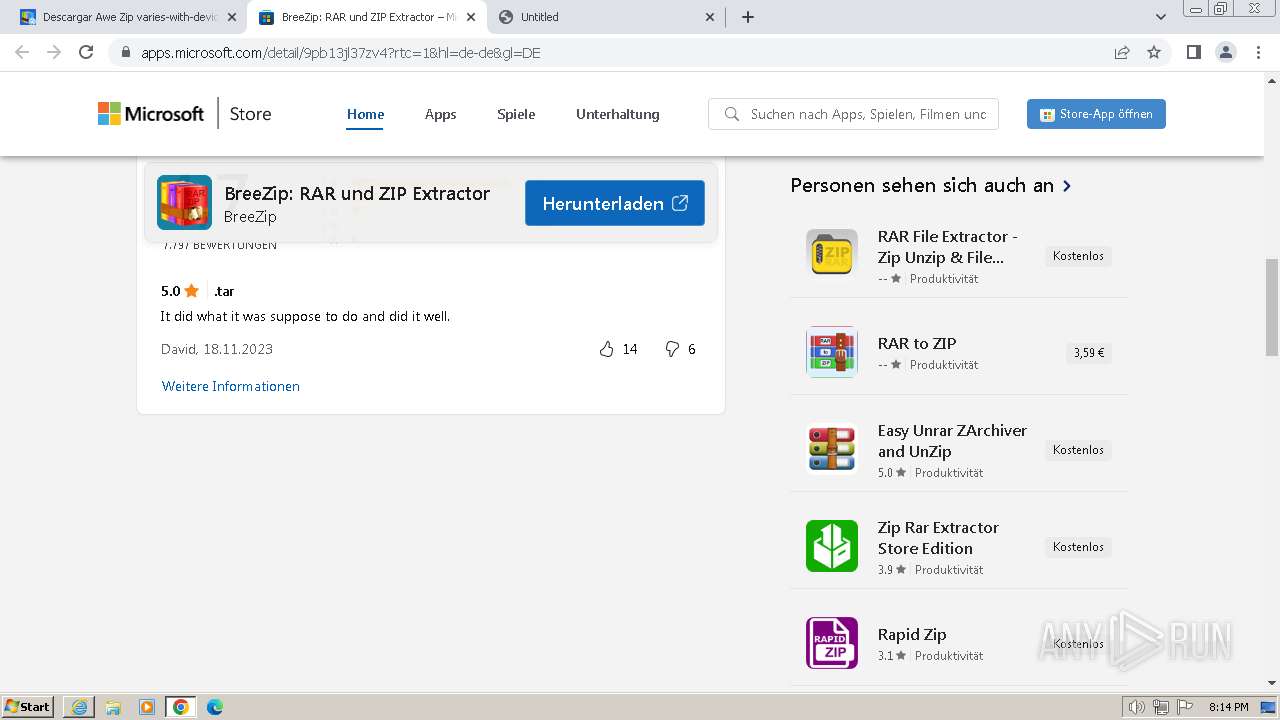Viewport: 1280px width, 720px height.
Task: Open Chrome three-dot menu
Action: point(1258,52)
